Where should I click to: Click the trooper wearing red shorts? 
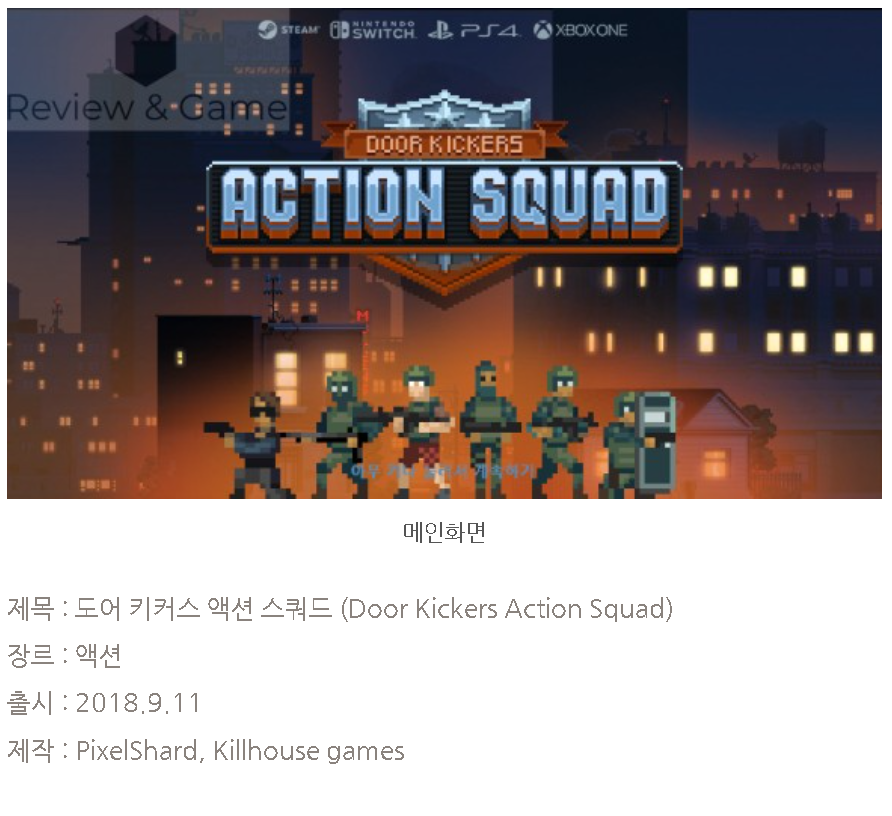coord(423,431)
